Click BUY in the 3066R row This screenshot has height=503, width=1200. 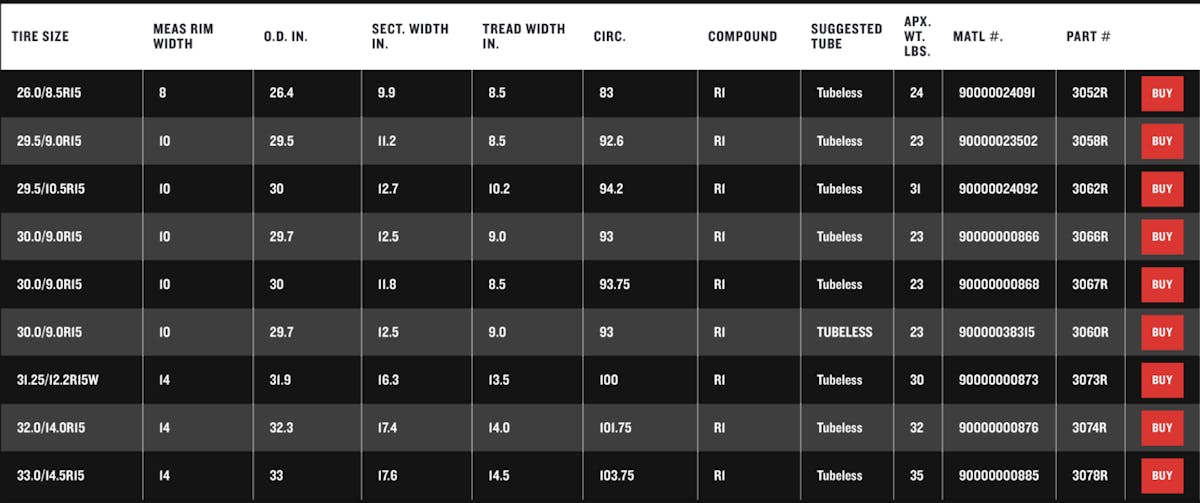(1161, 237)
